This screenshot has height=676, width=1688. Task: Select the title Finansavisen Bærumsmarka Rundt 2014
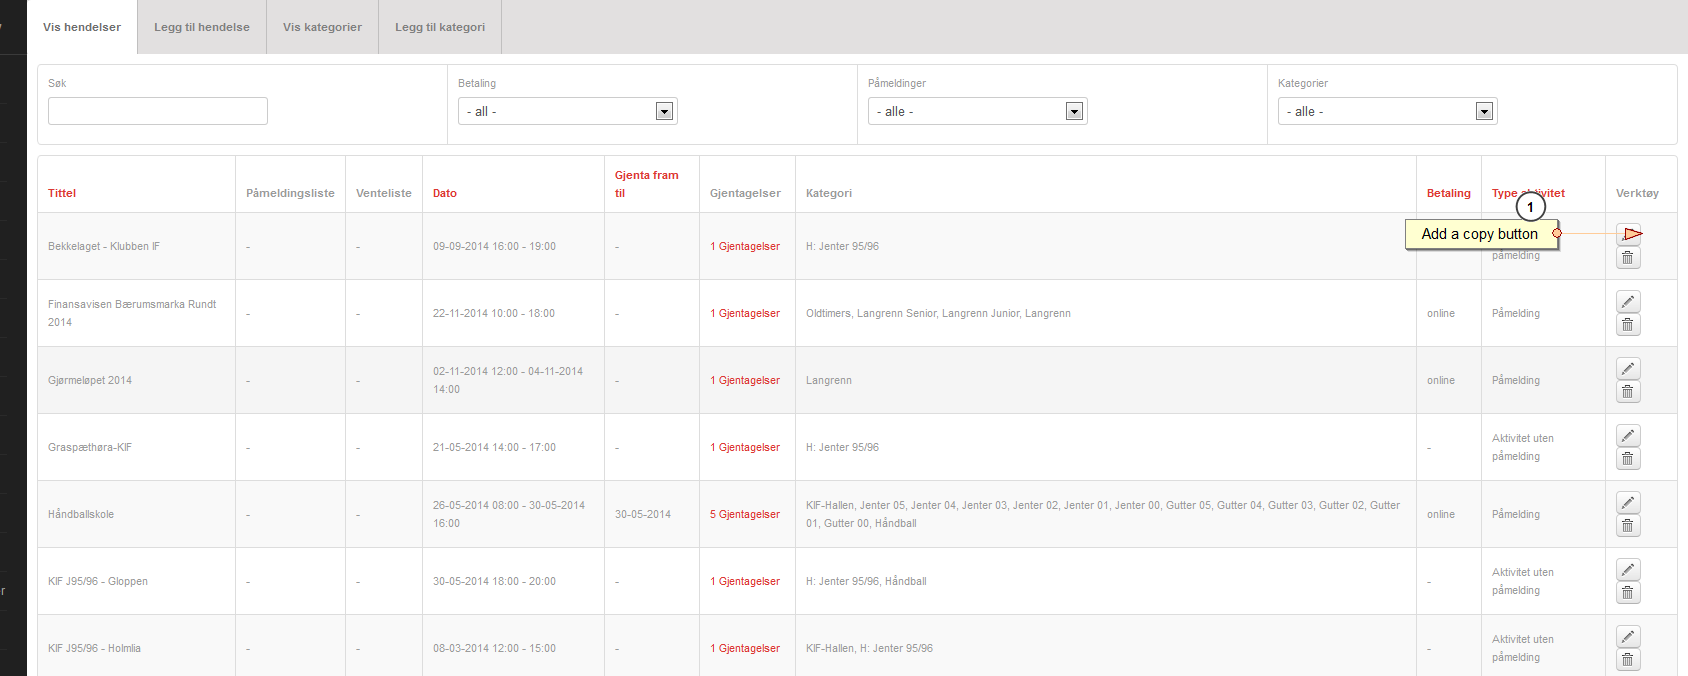pyautogui.click(x=132, y=313)
